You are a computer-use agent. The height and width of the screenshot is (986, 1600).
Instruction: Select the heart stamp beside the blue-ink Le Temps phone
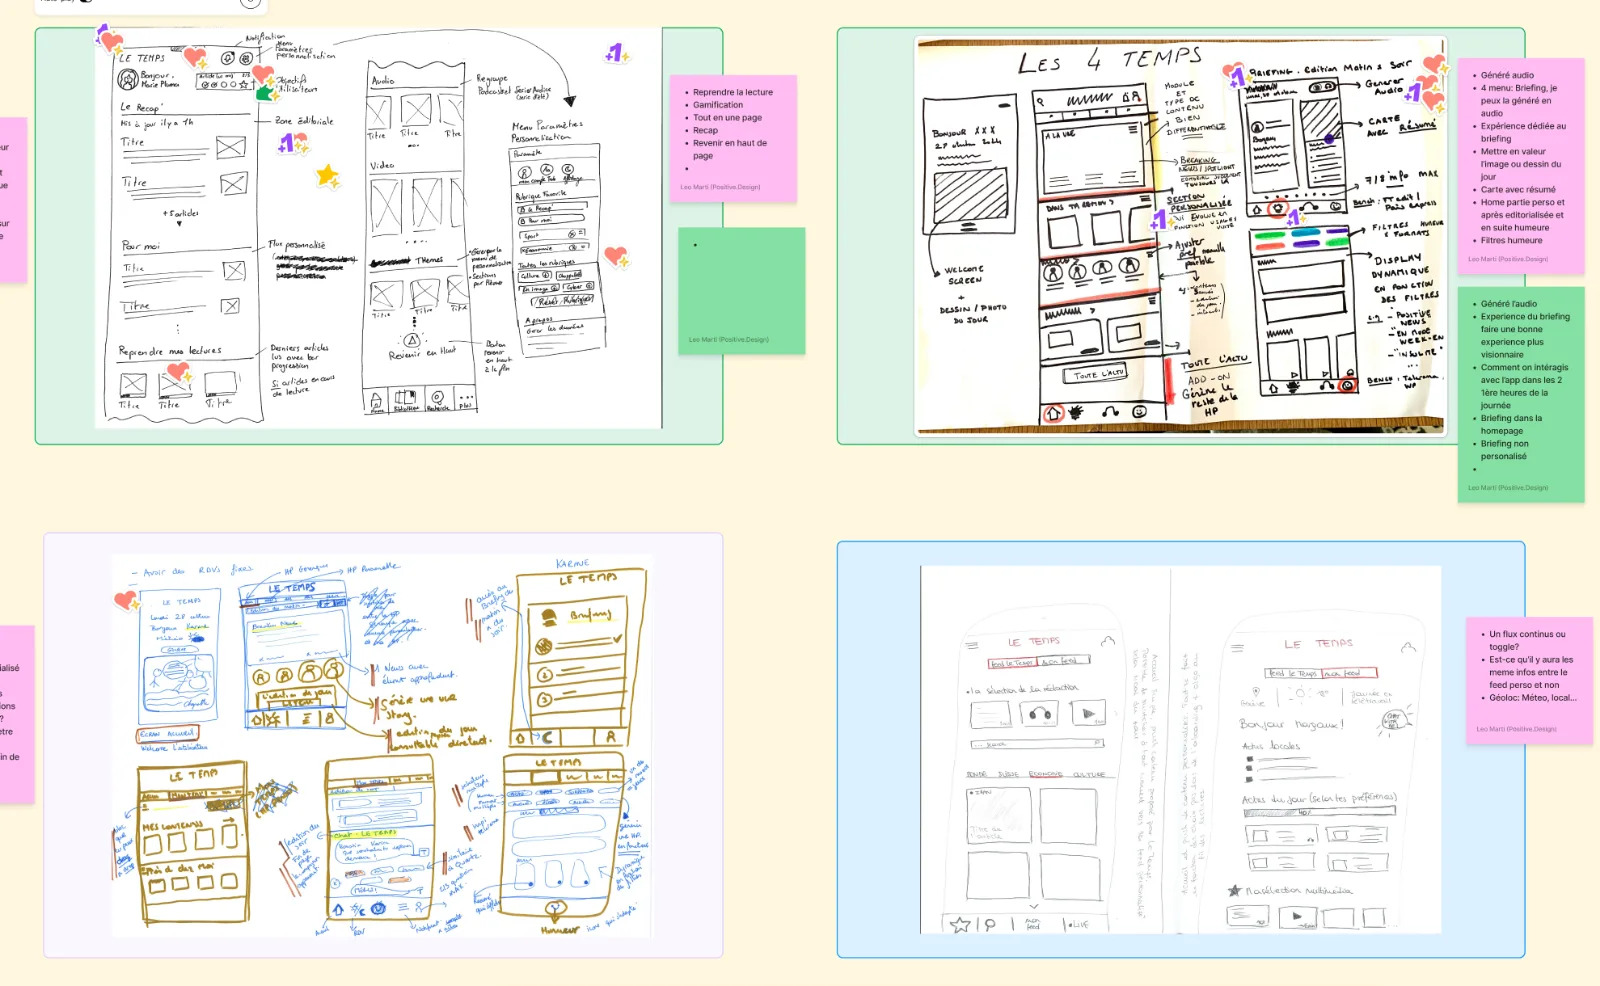[x=126, y=600]
